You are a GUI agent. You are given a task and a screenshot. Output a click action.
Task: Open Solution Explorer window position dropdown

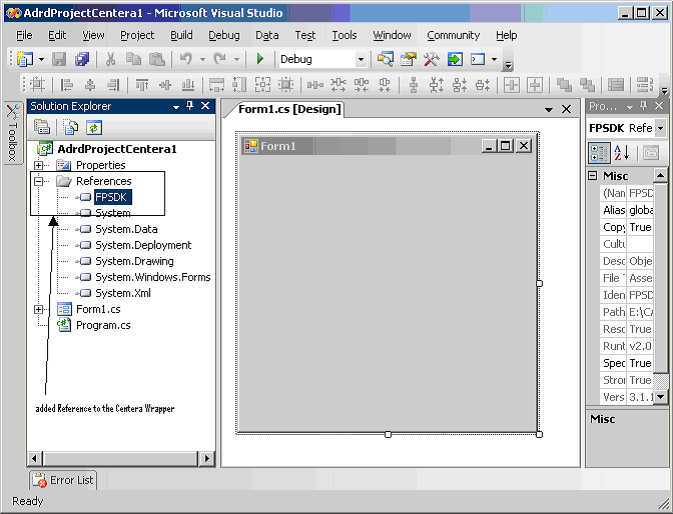176,106
